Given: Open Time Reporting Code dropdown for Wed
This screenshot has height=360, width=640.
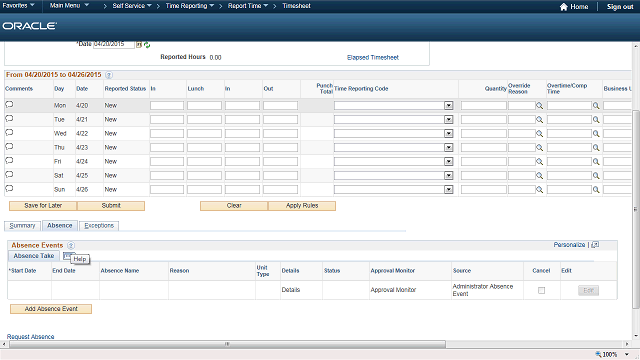Looking at the screenshot, I should point(449,133).
